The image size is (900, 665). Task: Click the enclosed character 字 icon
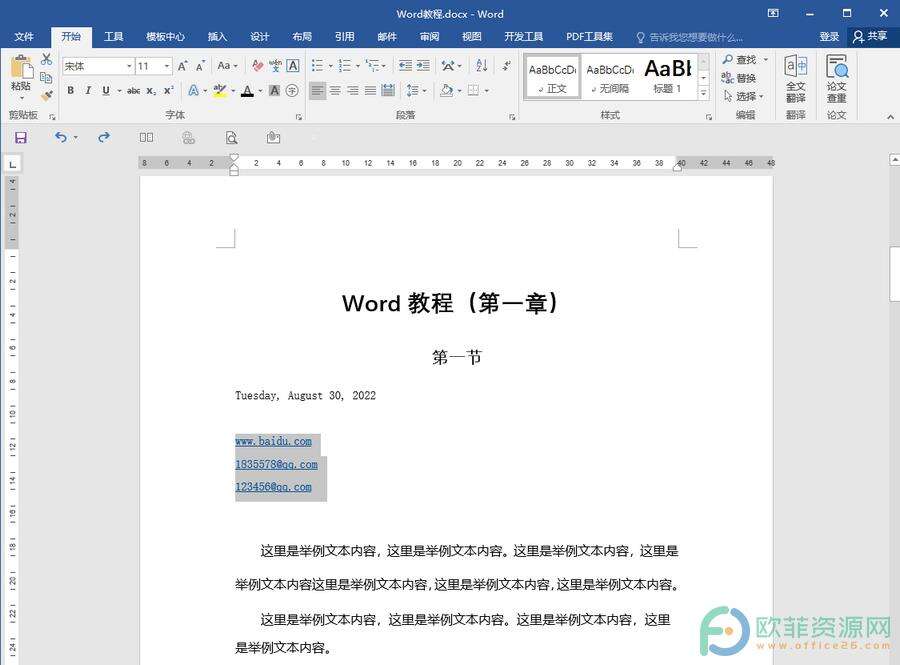click(292, 91)
